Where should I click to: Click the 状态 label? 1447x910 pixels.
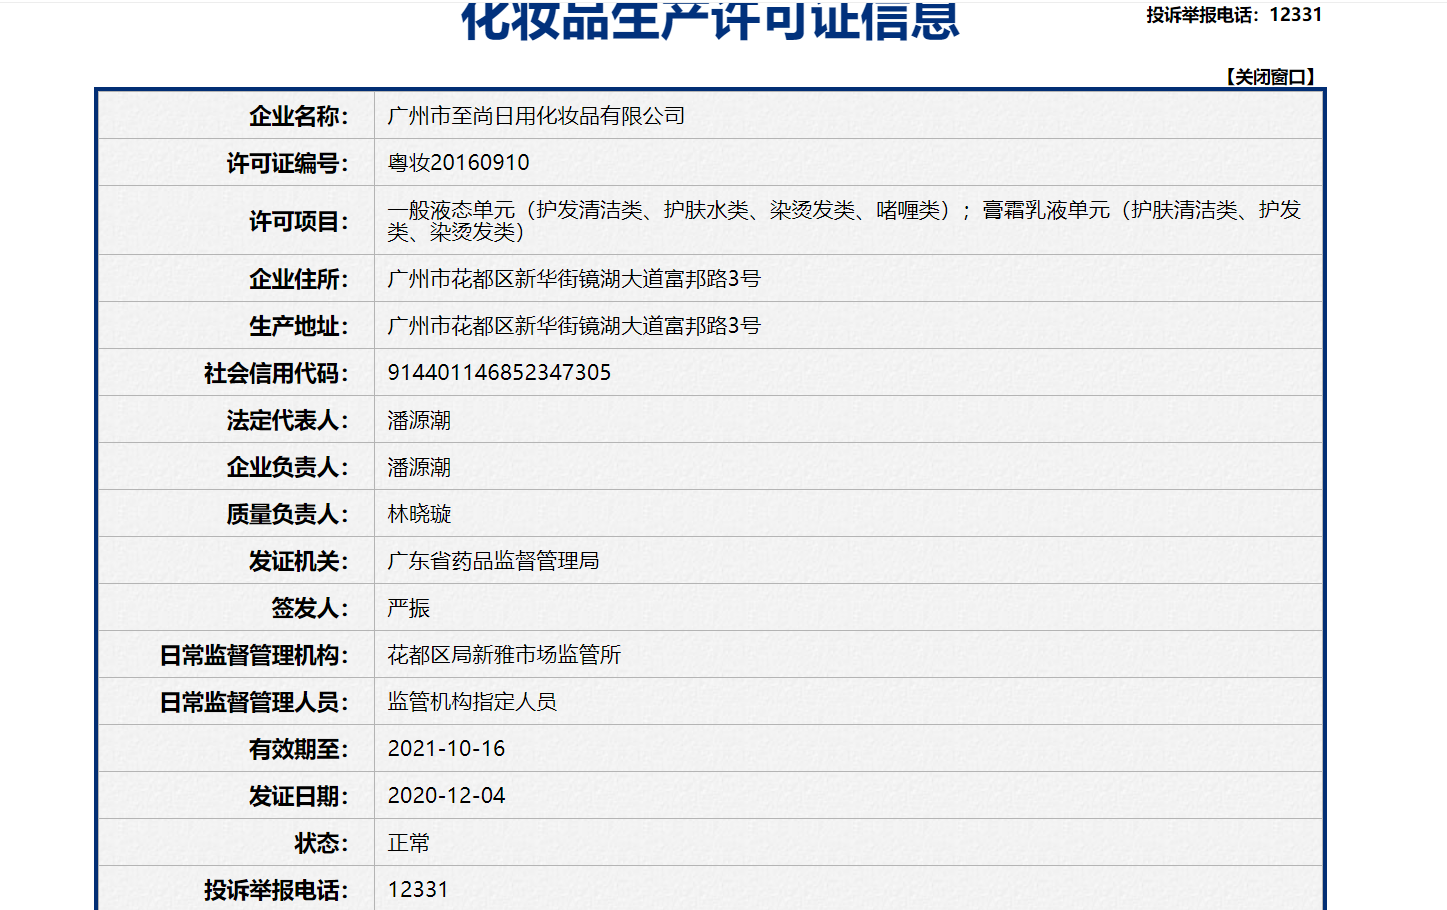320,843
